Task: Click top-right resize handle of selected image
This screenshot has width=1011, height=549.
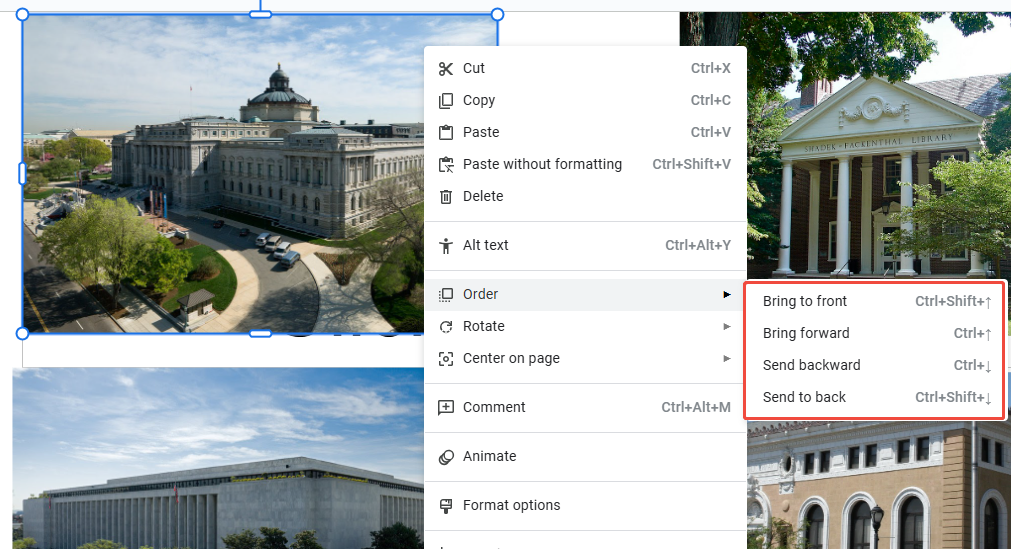Action: 498,14
